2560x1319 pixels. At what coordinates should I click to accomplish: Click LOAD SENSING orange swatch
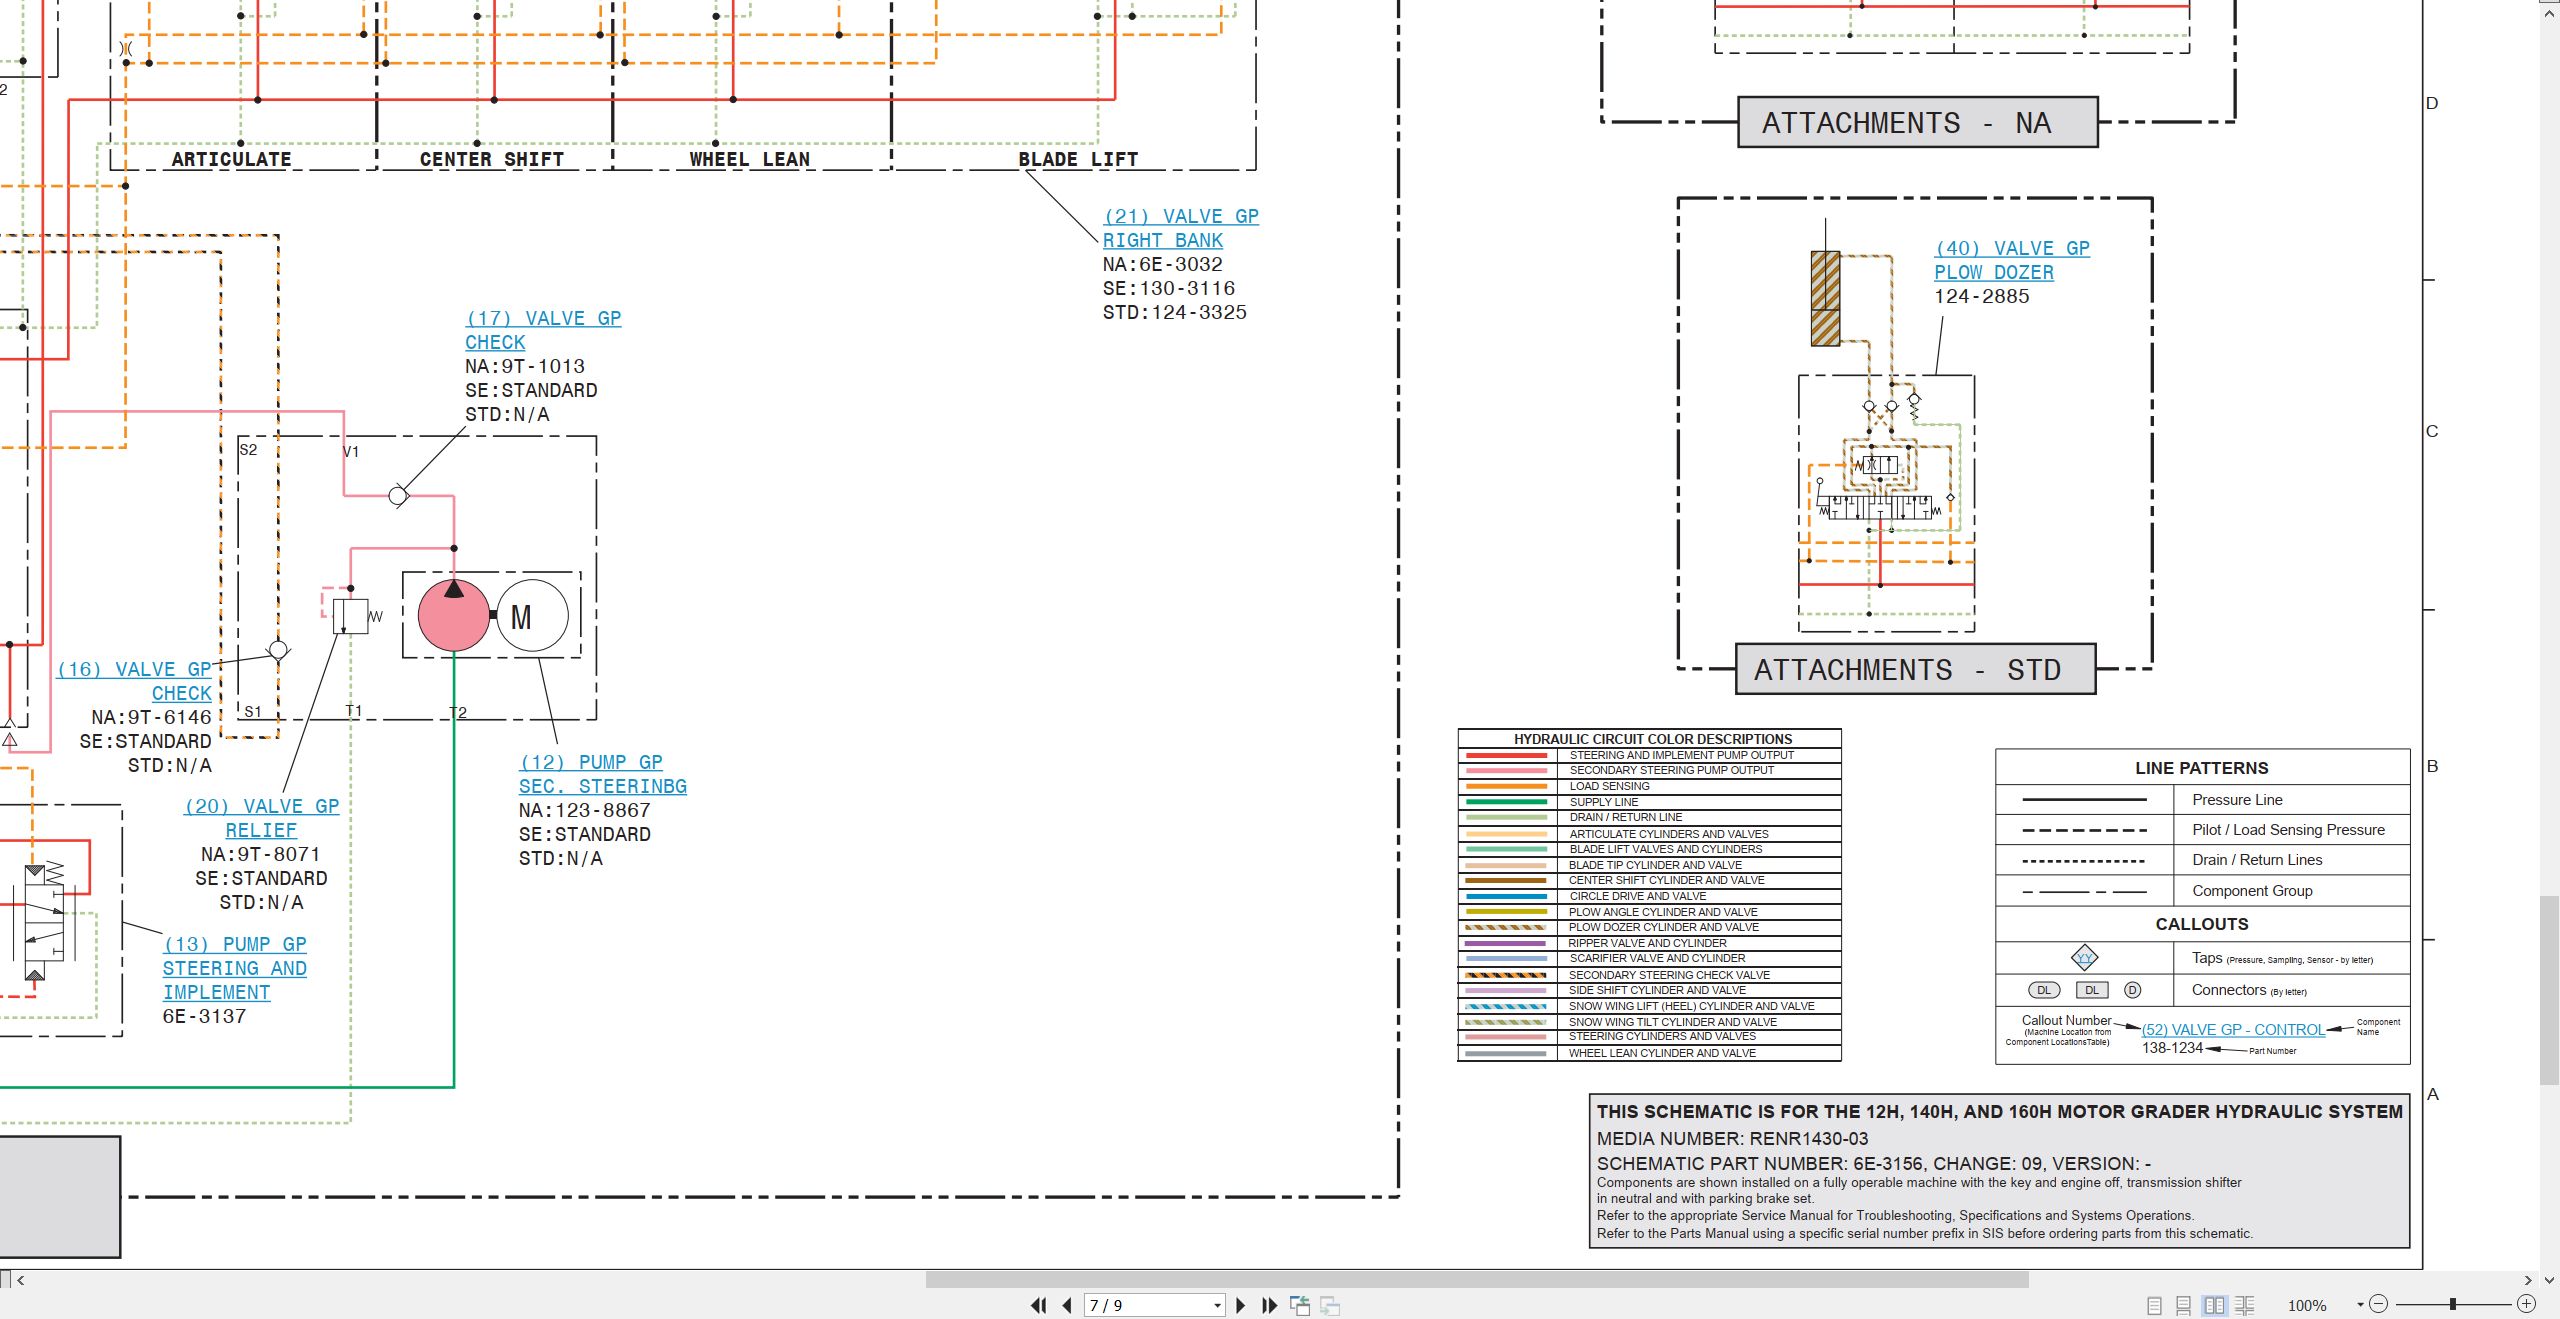click(1506, 787)
